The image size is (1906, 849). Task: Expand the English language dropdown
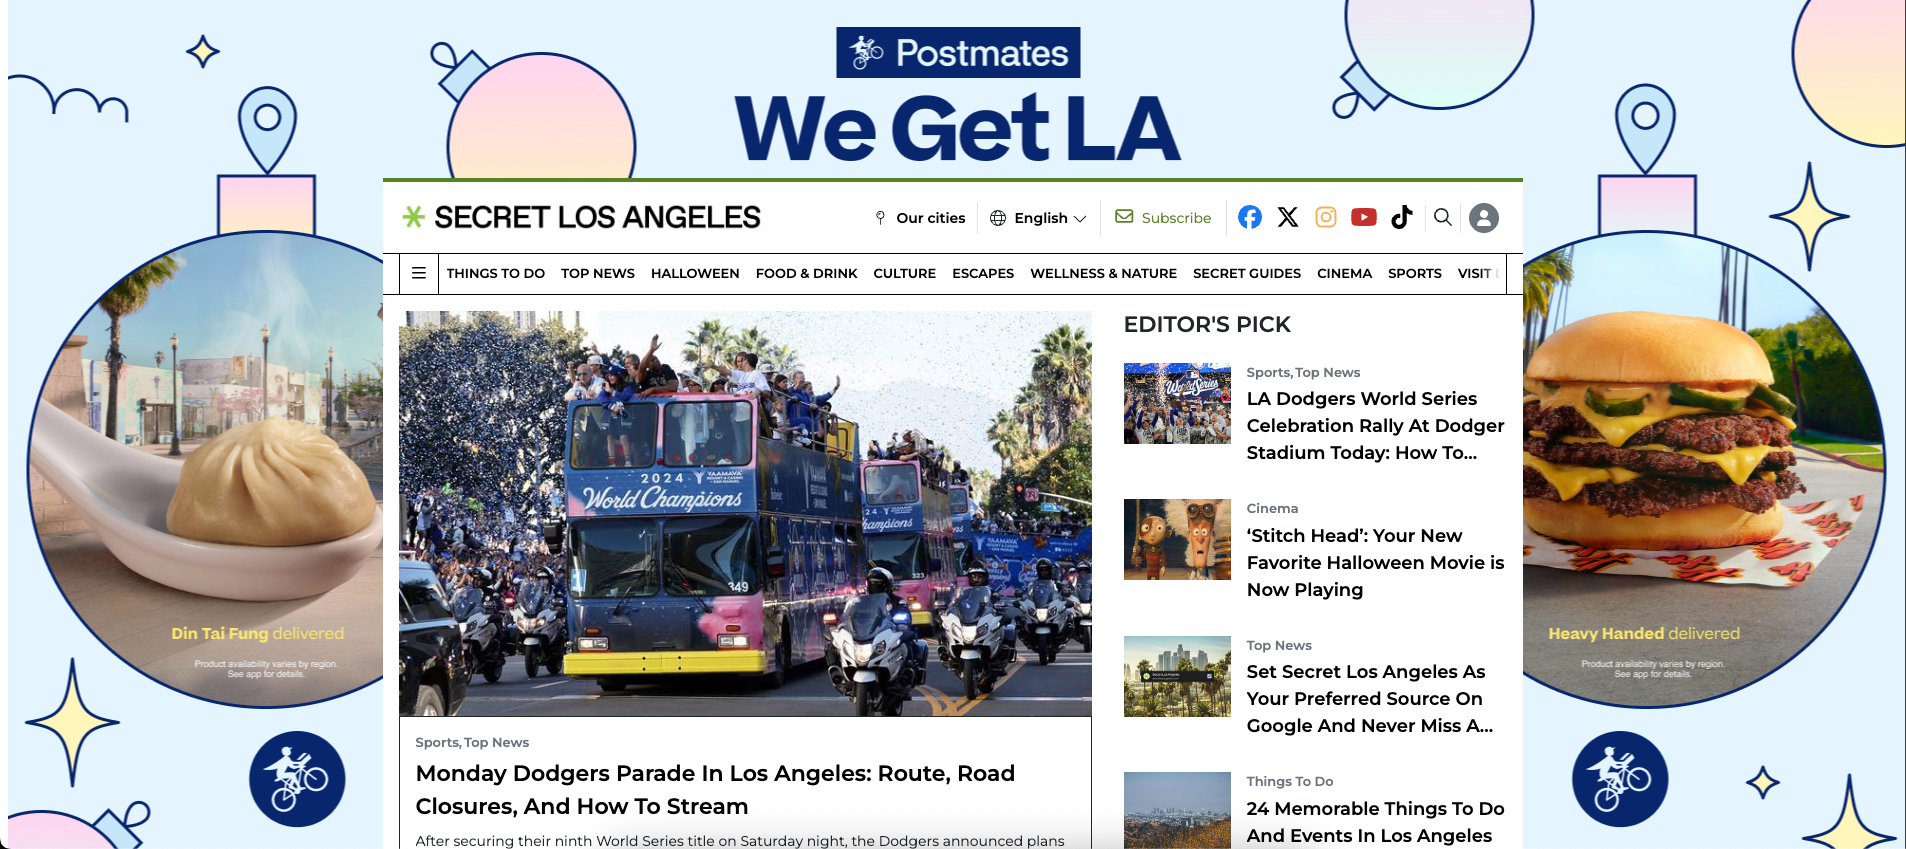[1038, 218]
